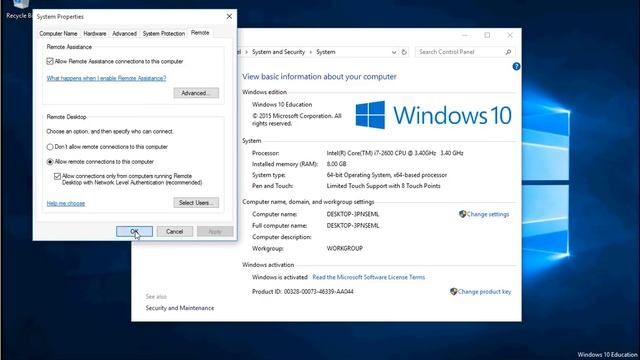Expand chevron before System and Security breadcrumb
The height and width of the screenshot is (360, 640).
[247, 52]
